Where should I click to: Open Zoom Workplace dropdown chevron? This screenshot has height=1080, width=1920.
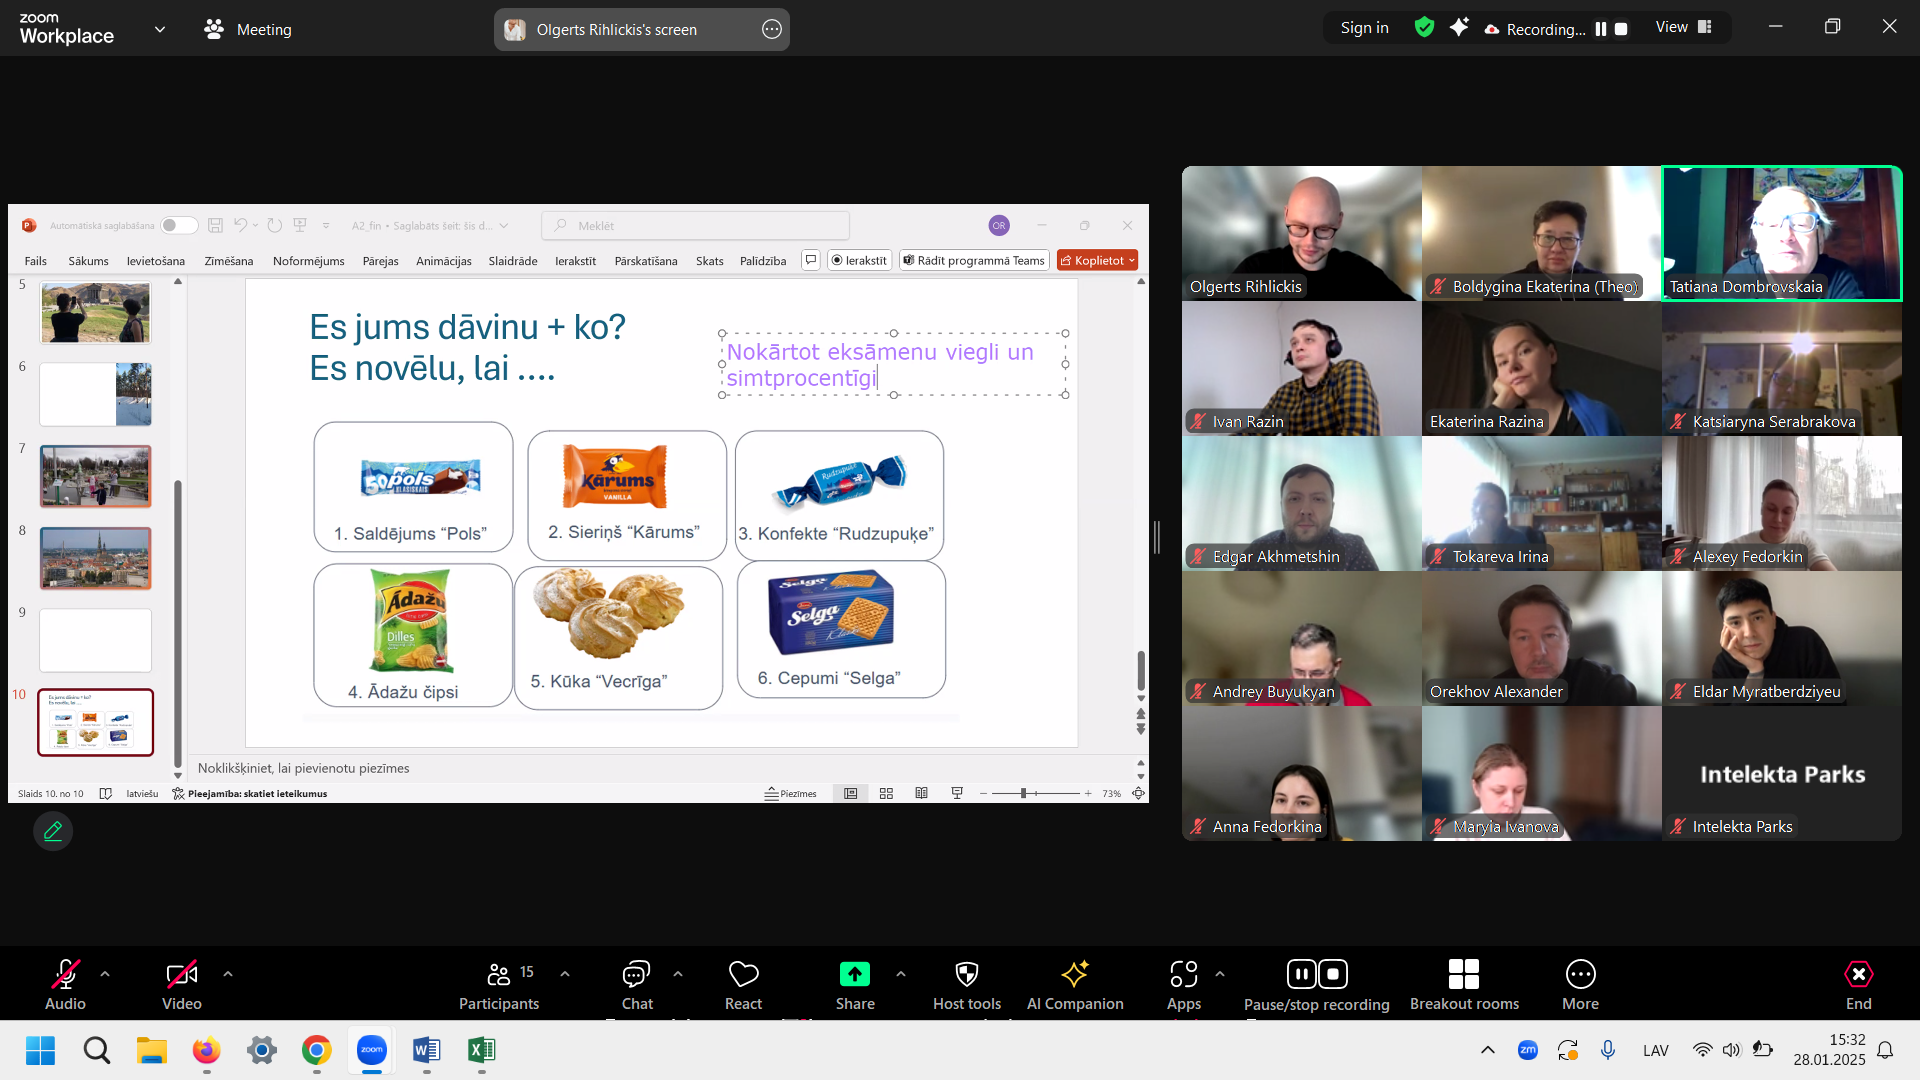[x=160, y=30]
